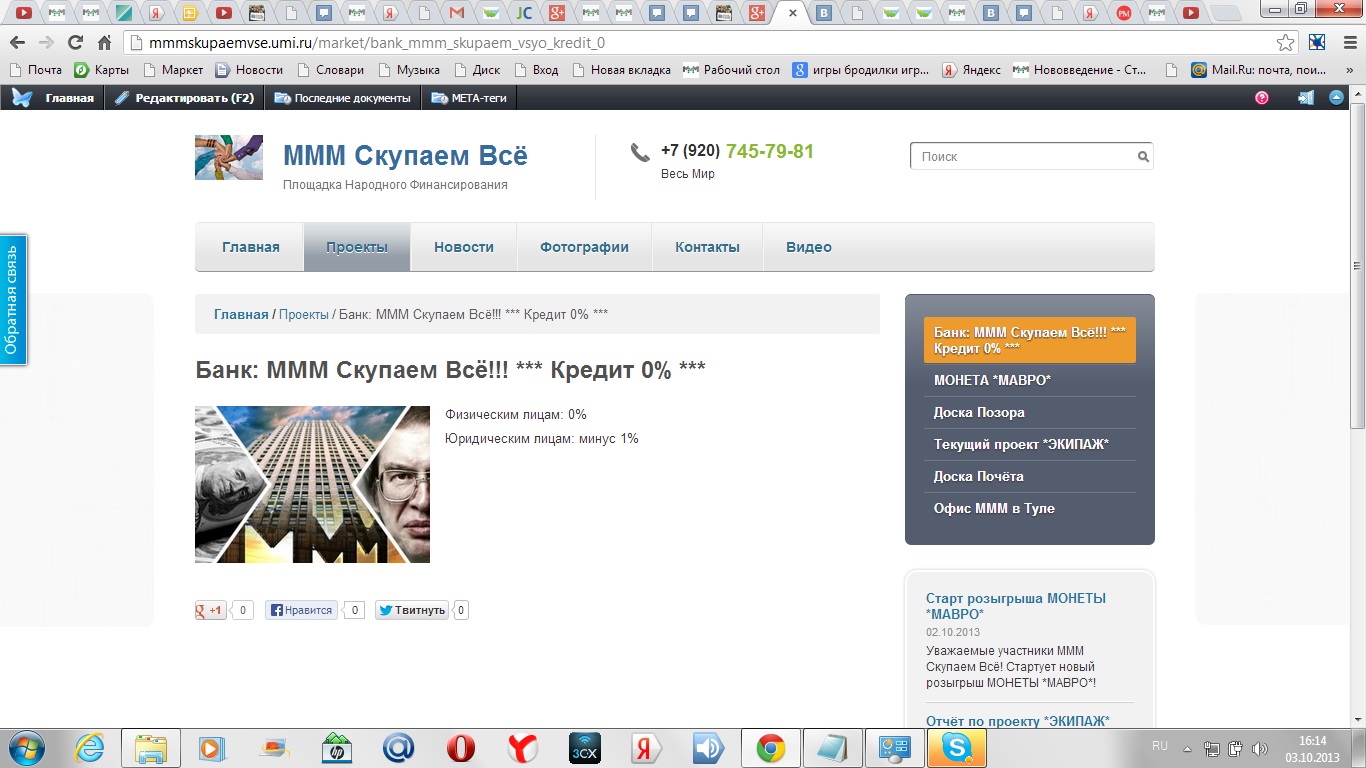Viewport: 1366px width, 768px height.
Task: Go to browser home page icon
Action: click(x=104, y=43)
